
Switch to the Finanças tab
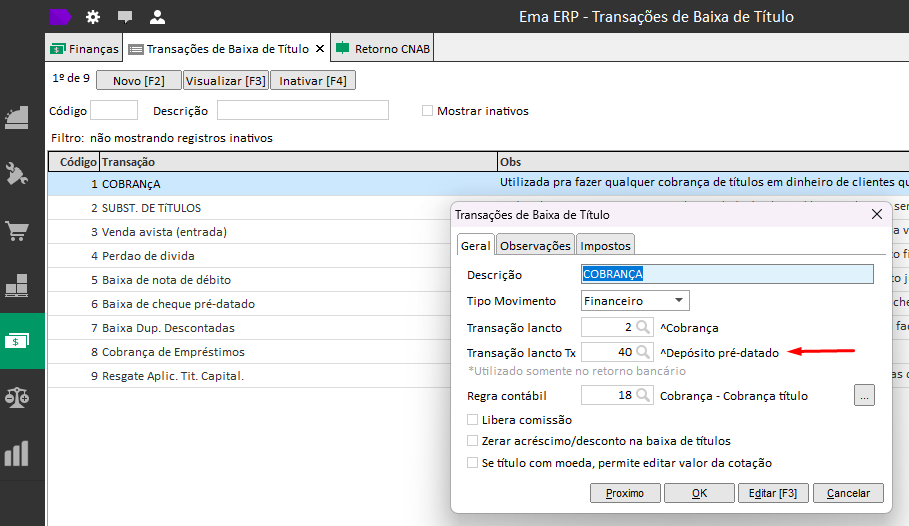click(84, 49)
